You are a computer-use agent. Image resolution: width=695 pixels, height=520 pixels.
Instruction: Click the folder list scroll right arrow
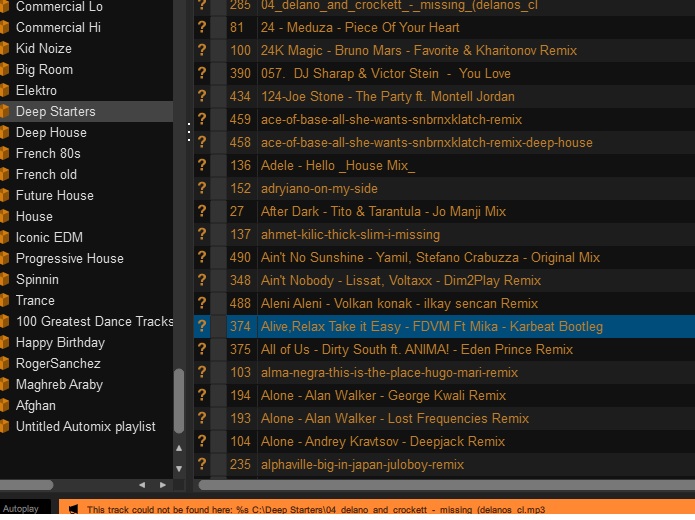[x=162, y=485]
